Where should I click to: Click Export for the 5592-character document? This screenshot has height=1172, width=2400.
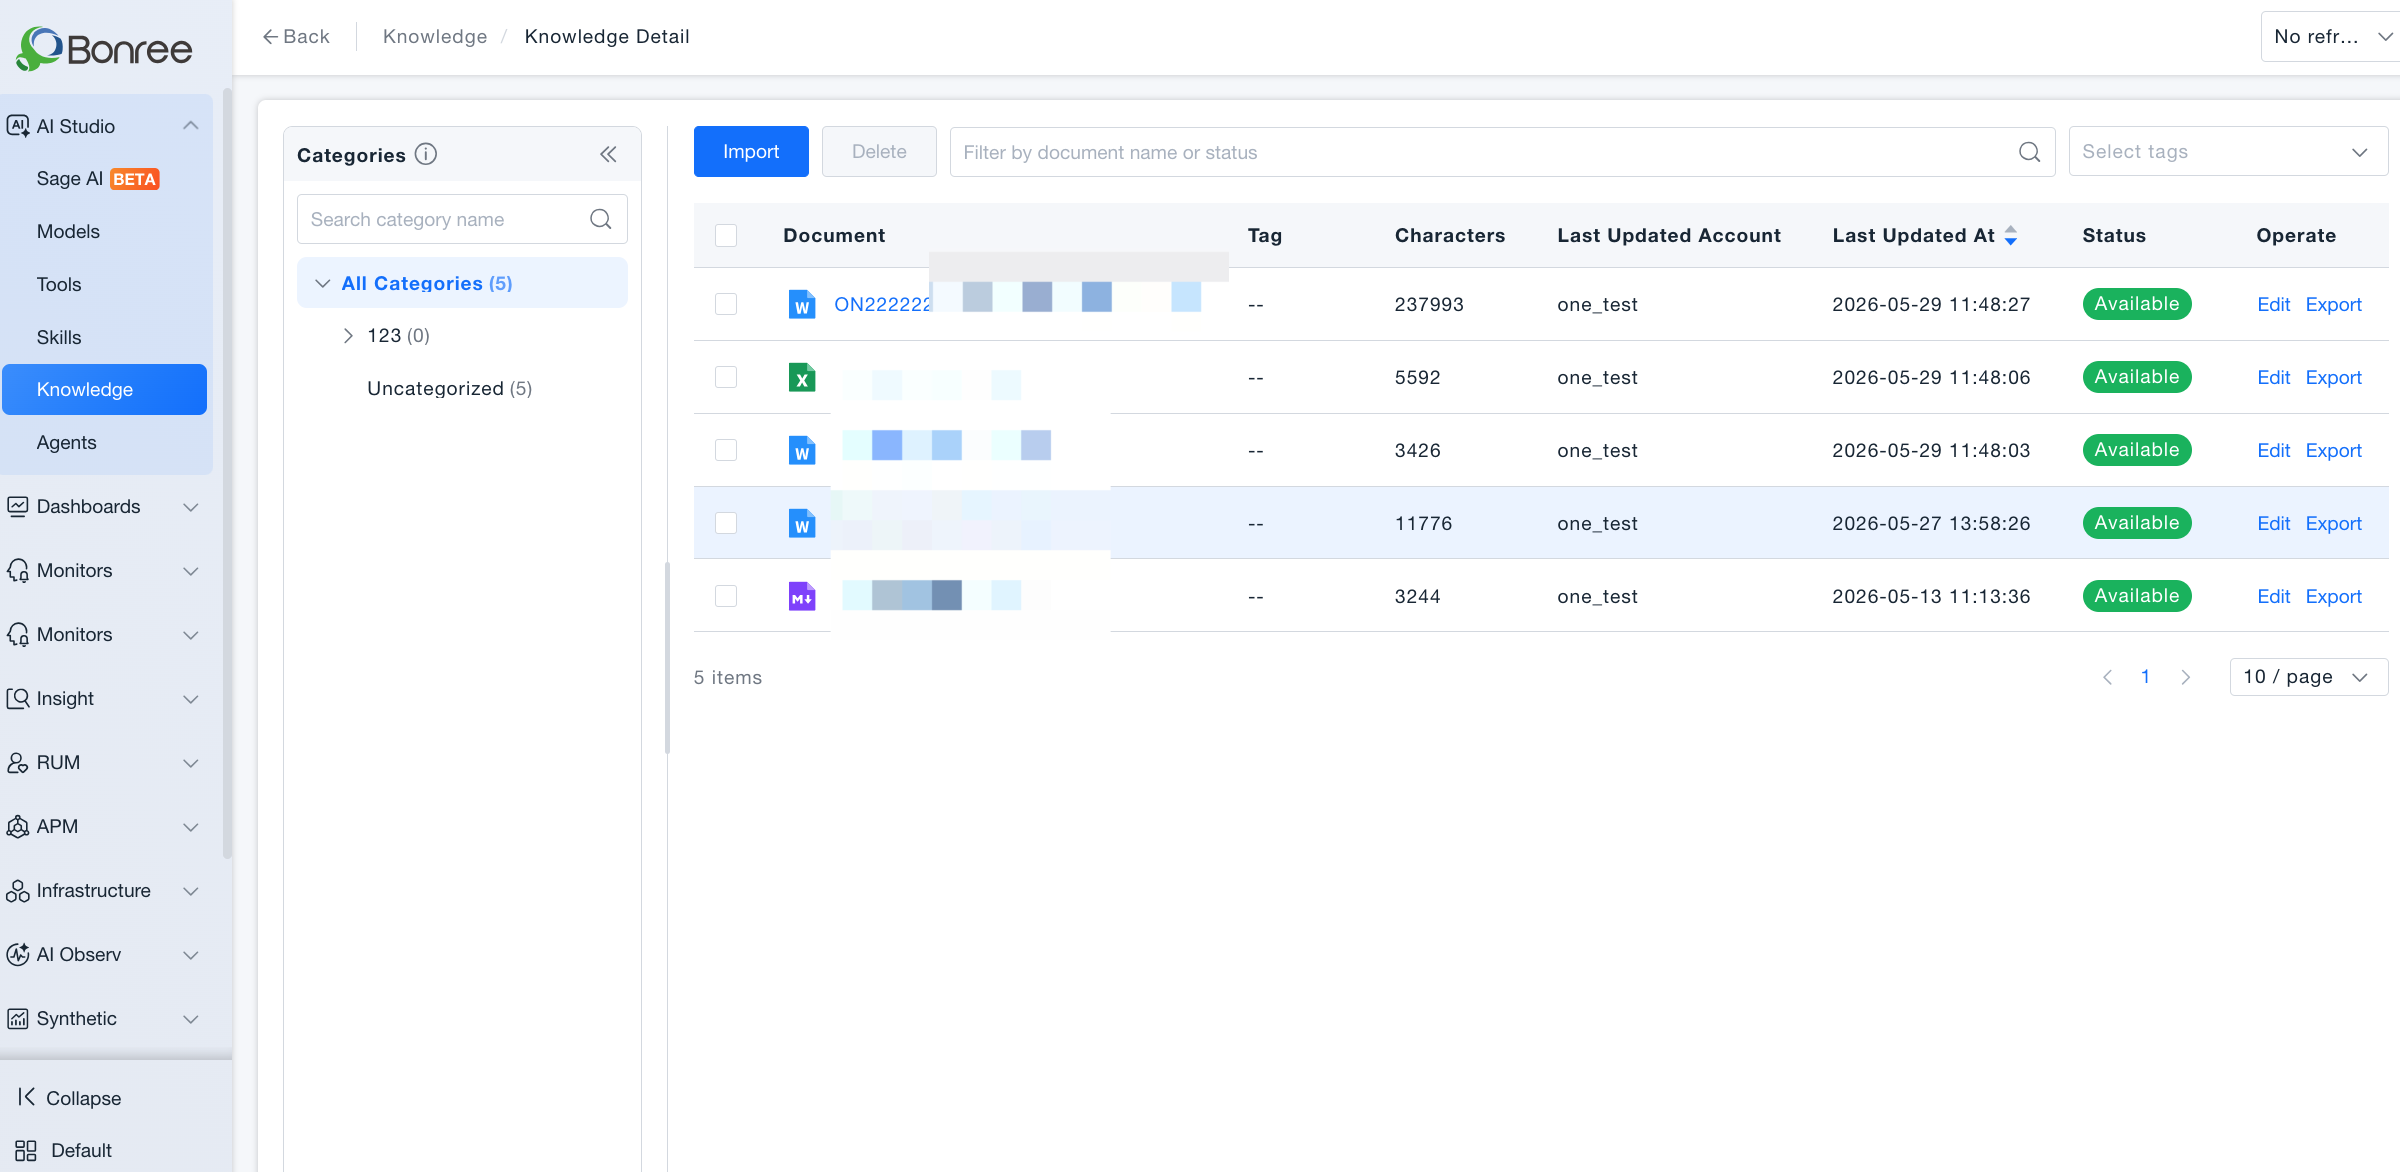pyautogui.click(x=2333, y=377)
